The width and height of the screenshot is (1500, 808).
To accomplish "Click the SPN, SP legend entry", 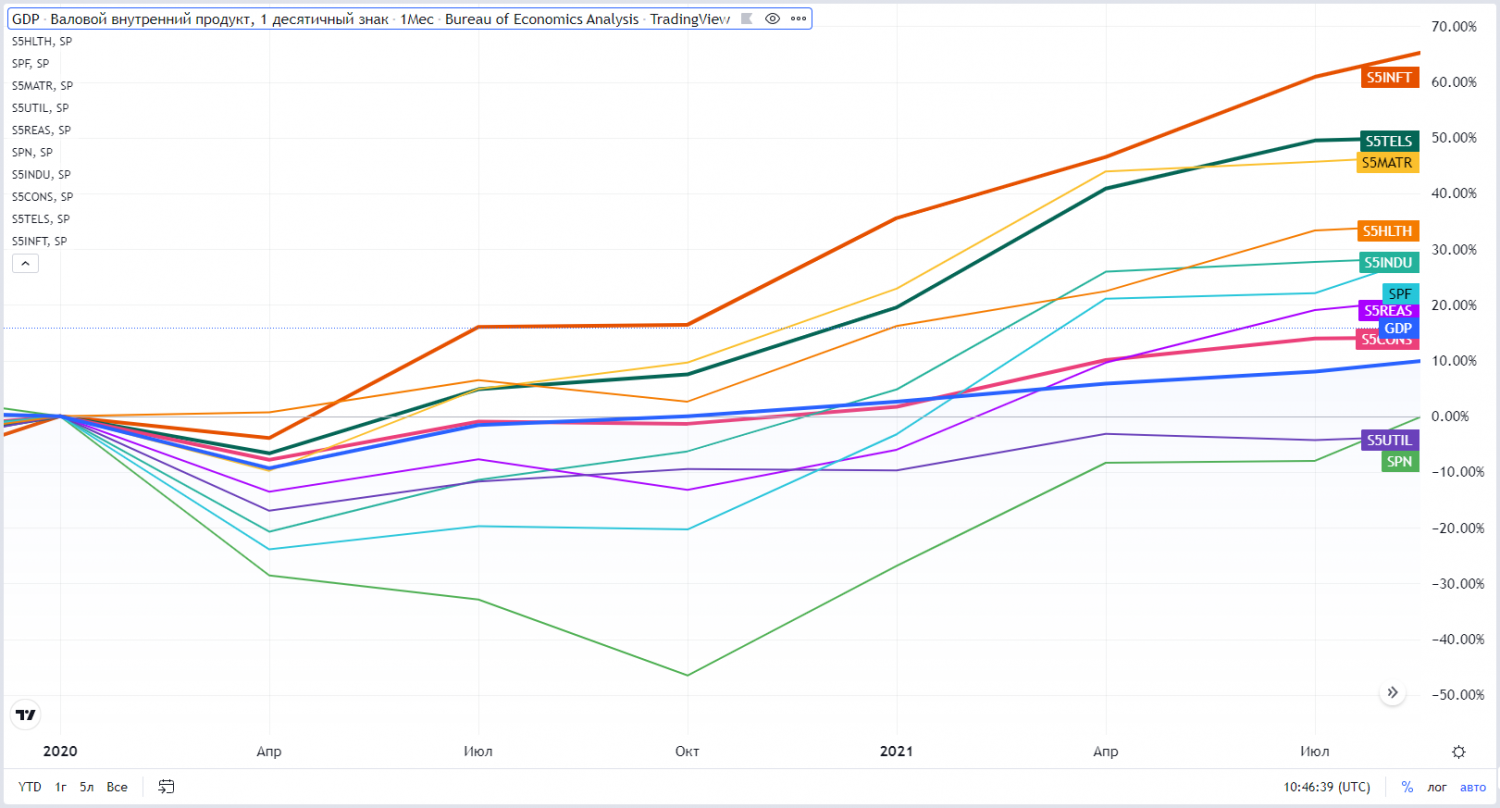I will pyautogui.click(x=32, y=152).
